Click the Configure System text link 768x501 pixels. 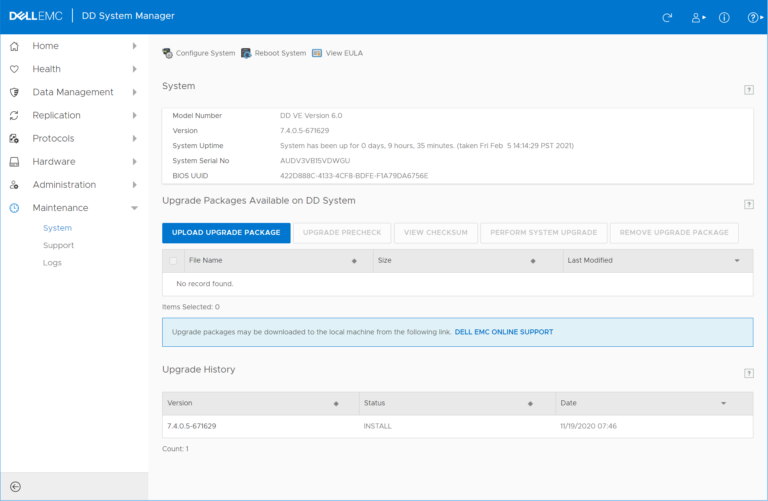205,53
